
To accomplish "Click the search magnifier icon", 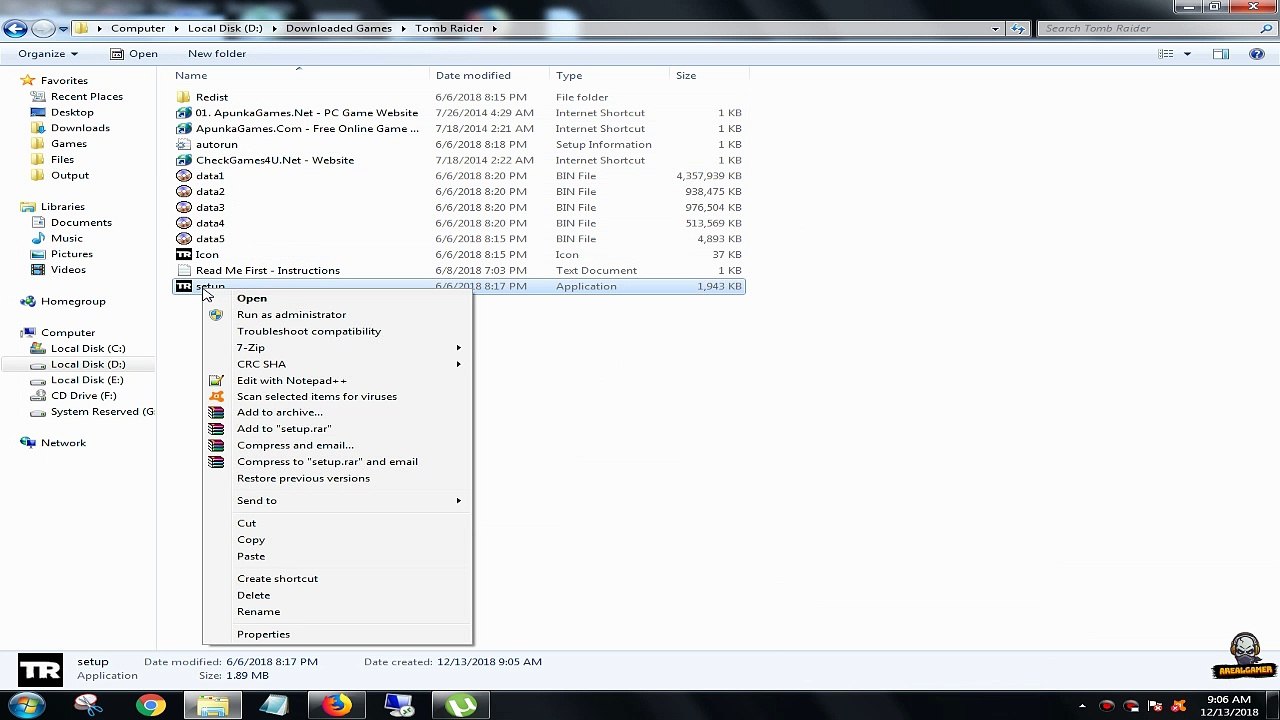I will 1266,28.
